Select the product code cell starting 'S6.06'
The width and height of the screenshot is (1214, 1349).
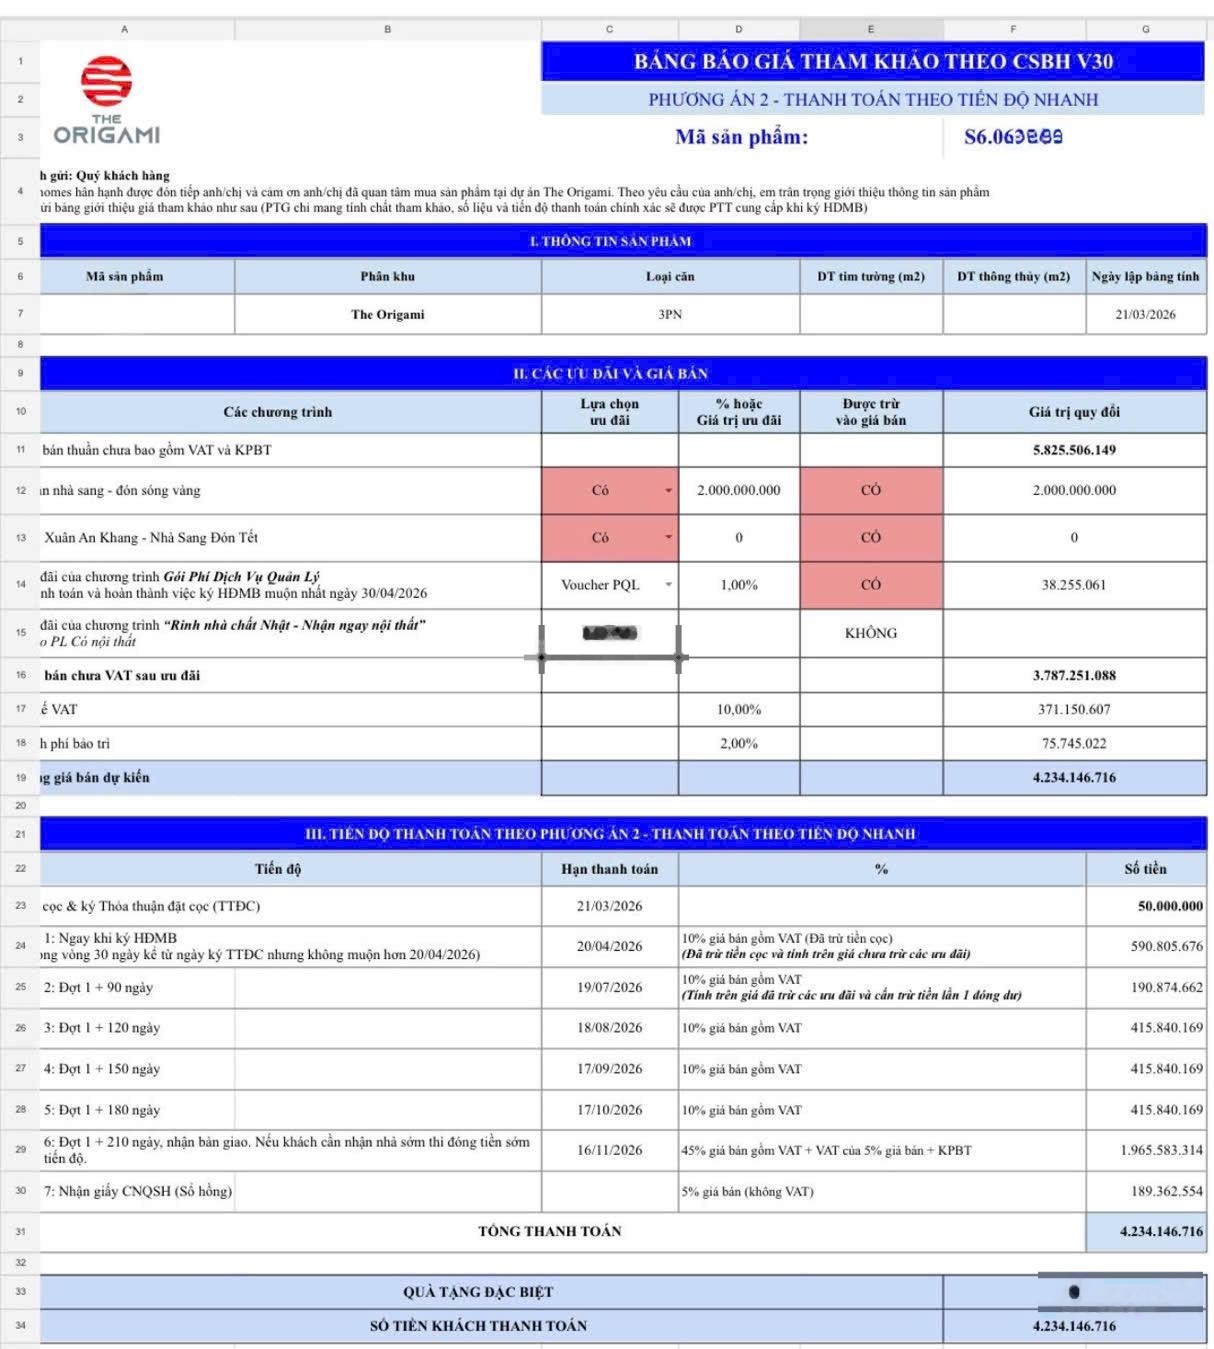point(1013,137)
